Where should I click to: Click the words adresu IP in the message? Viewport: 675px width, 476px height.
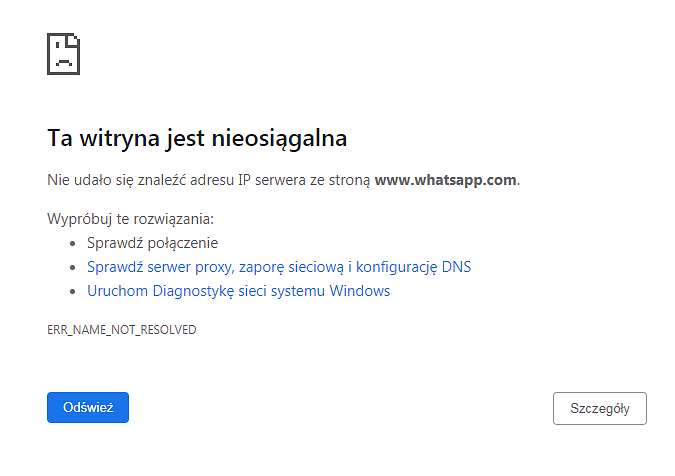(220, 180)
